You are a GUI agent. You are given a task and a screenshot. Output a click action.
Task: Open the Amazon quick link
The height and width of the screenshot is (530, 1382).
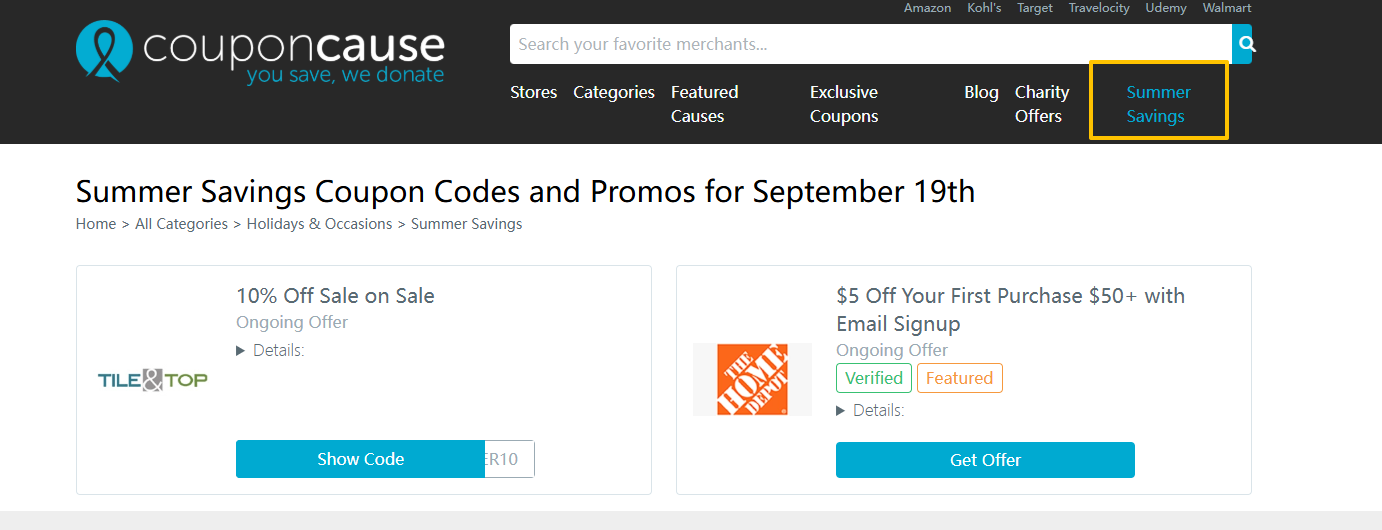(x=927, y=8)
